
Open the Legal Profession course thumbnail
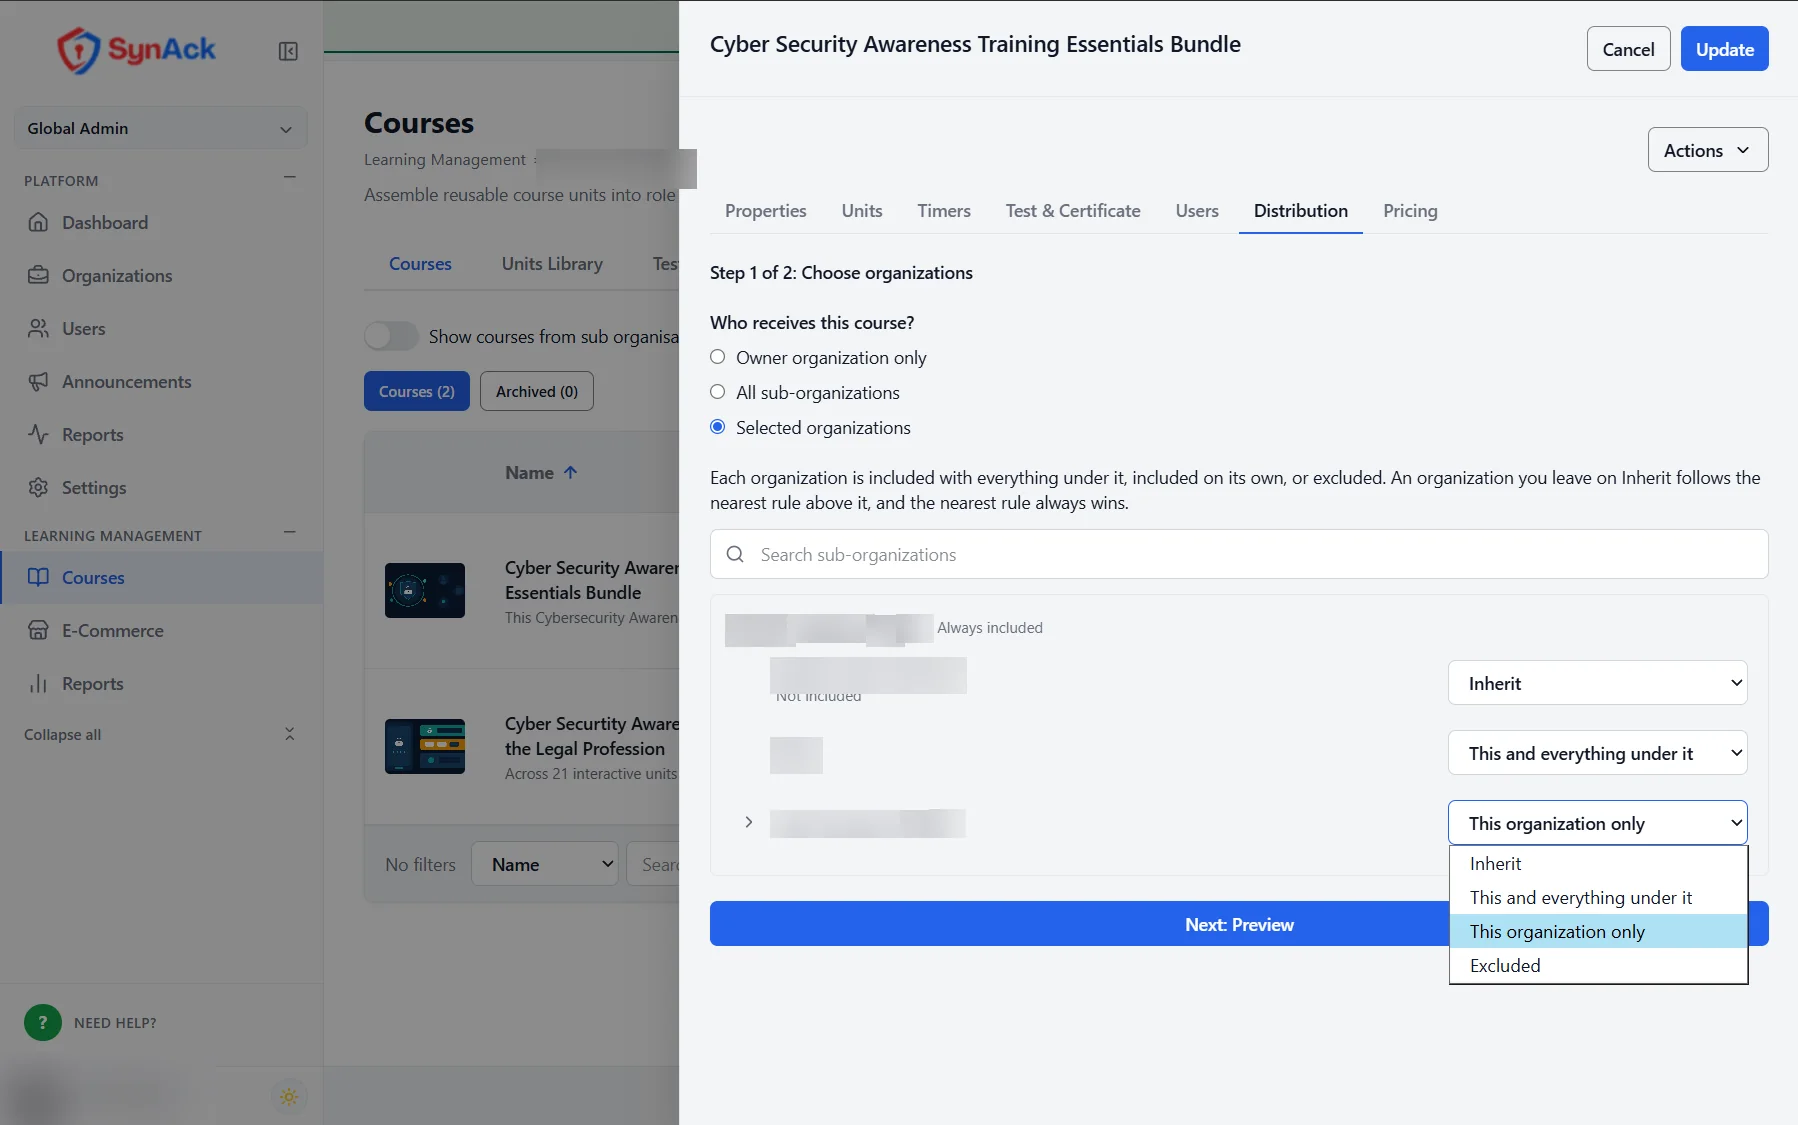tap(425, 746)
